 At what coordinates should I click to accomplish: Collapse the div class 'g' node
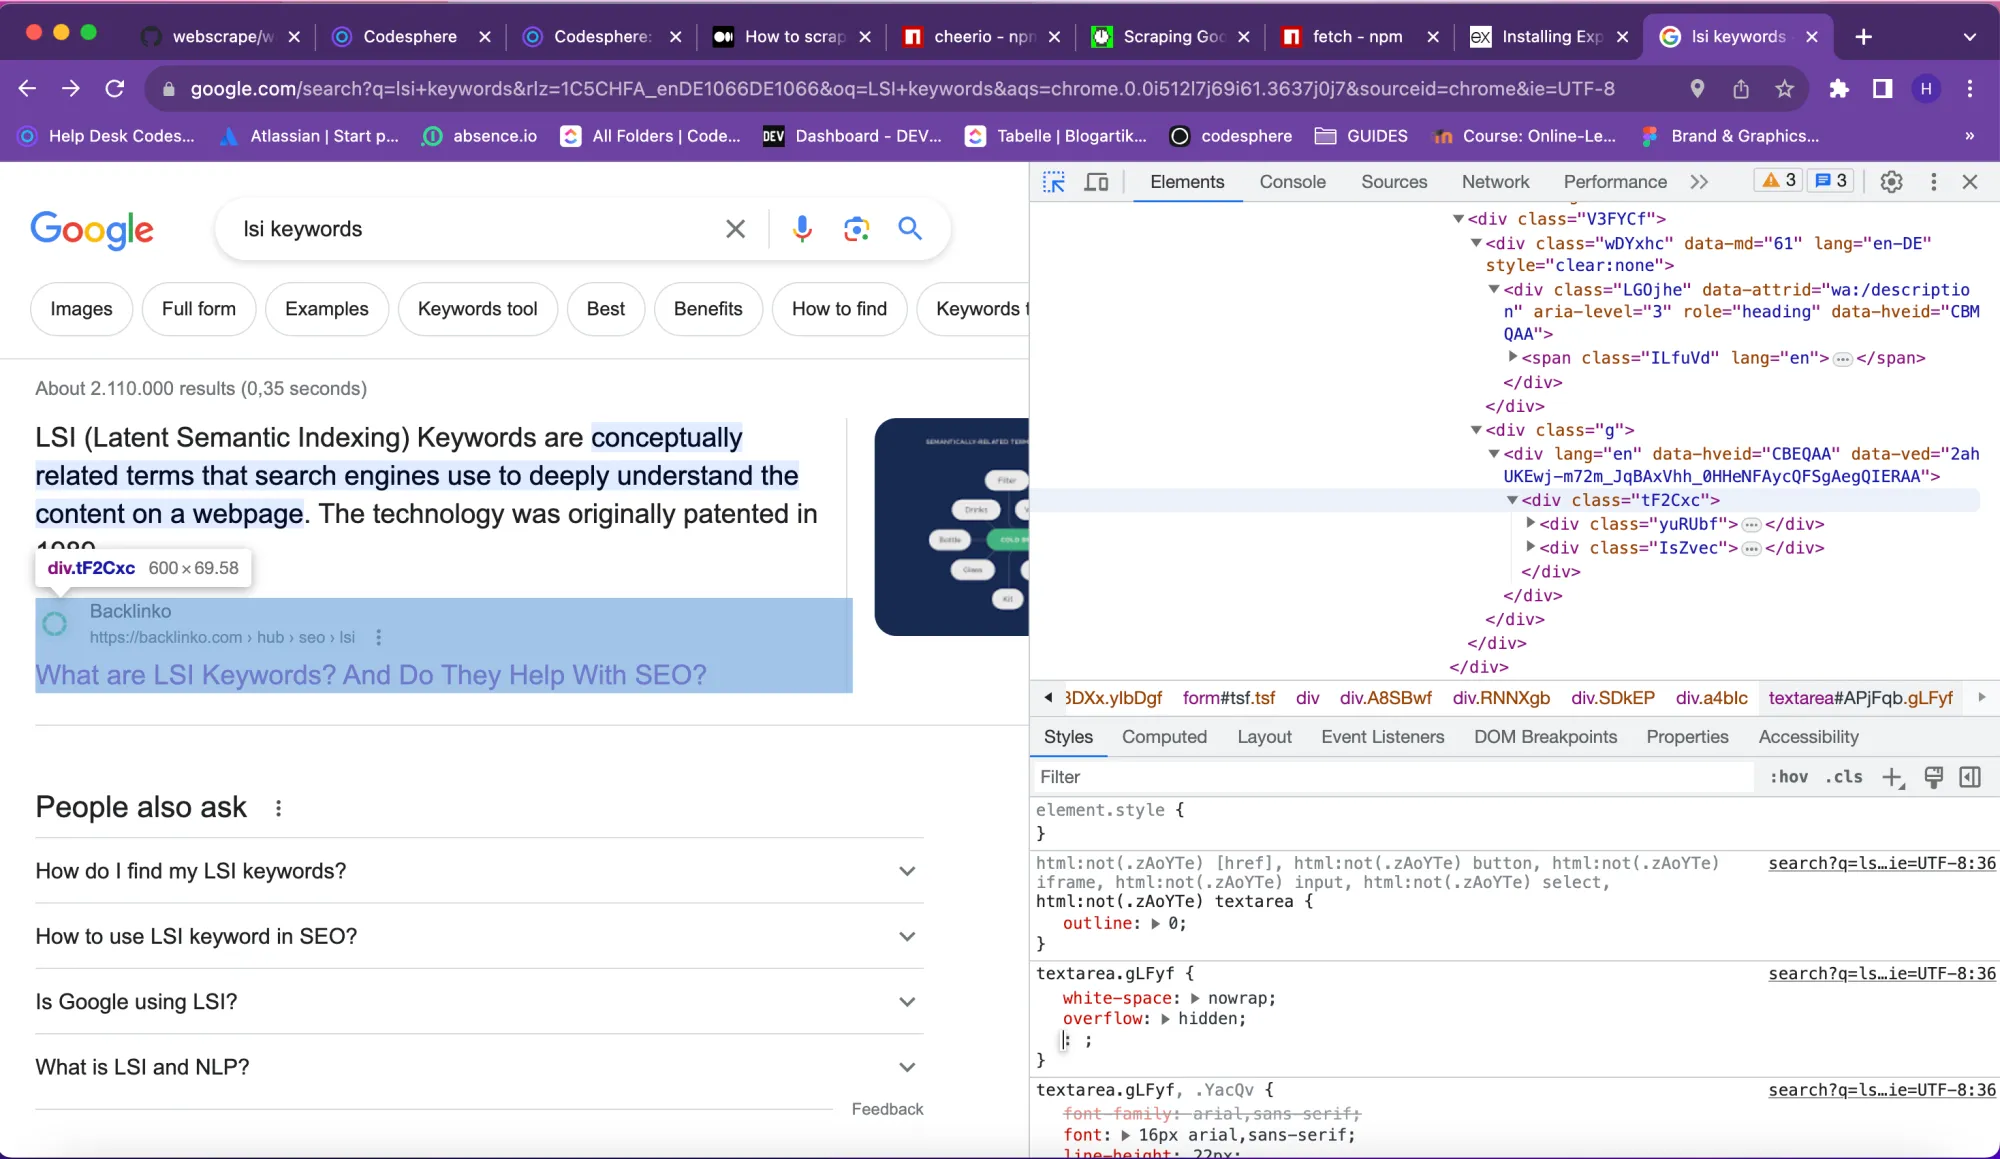point(1478,429)
